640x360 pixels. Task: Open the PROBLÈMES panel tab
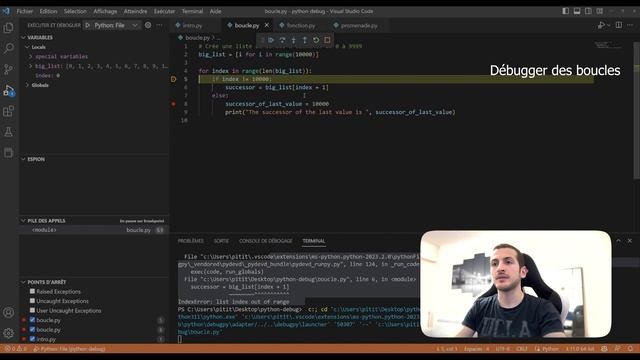pyautogui.click(x=191, y=241)
